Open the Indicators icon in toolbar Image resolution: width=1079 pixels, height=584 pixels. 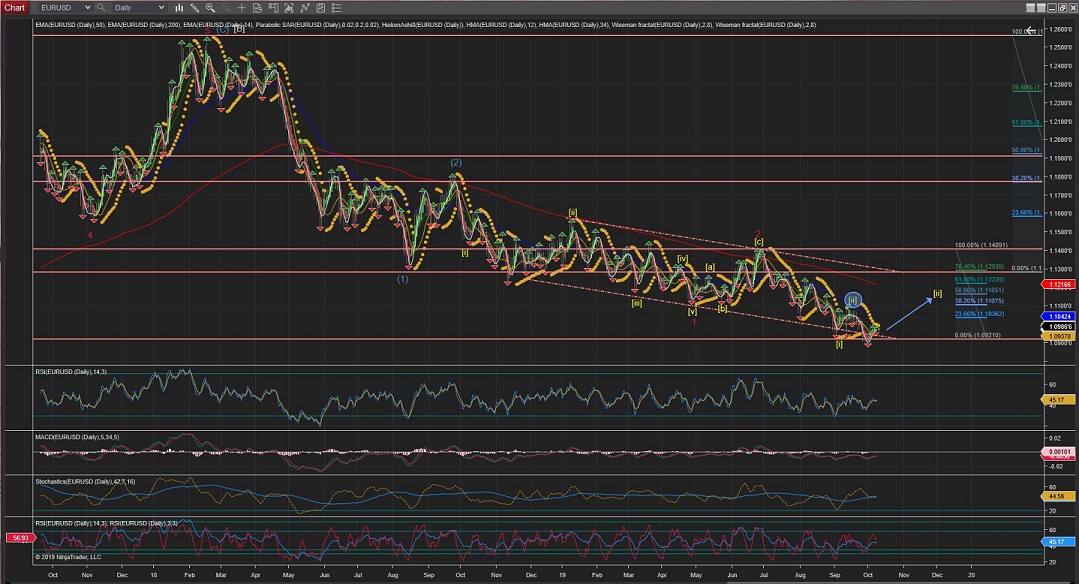289,8
